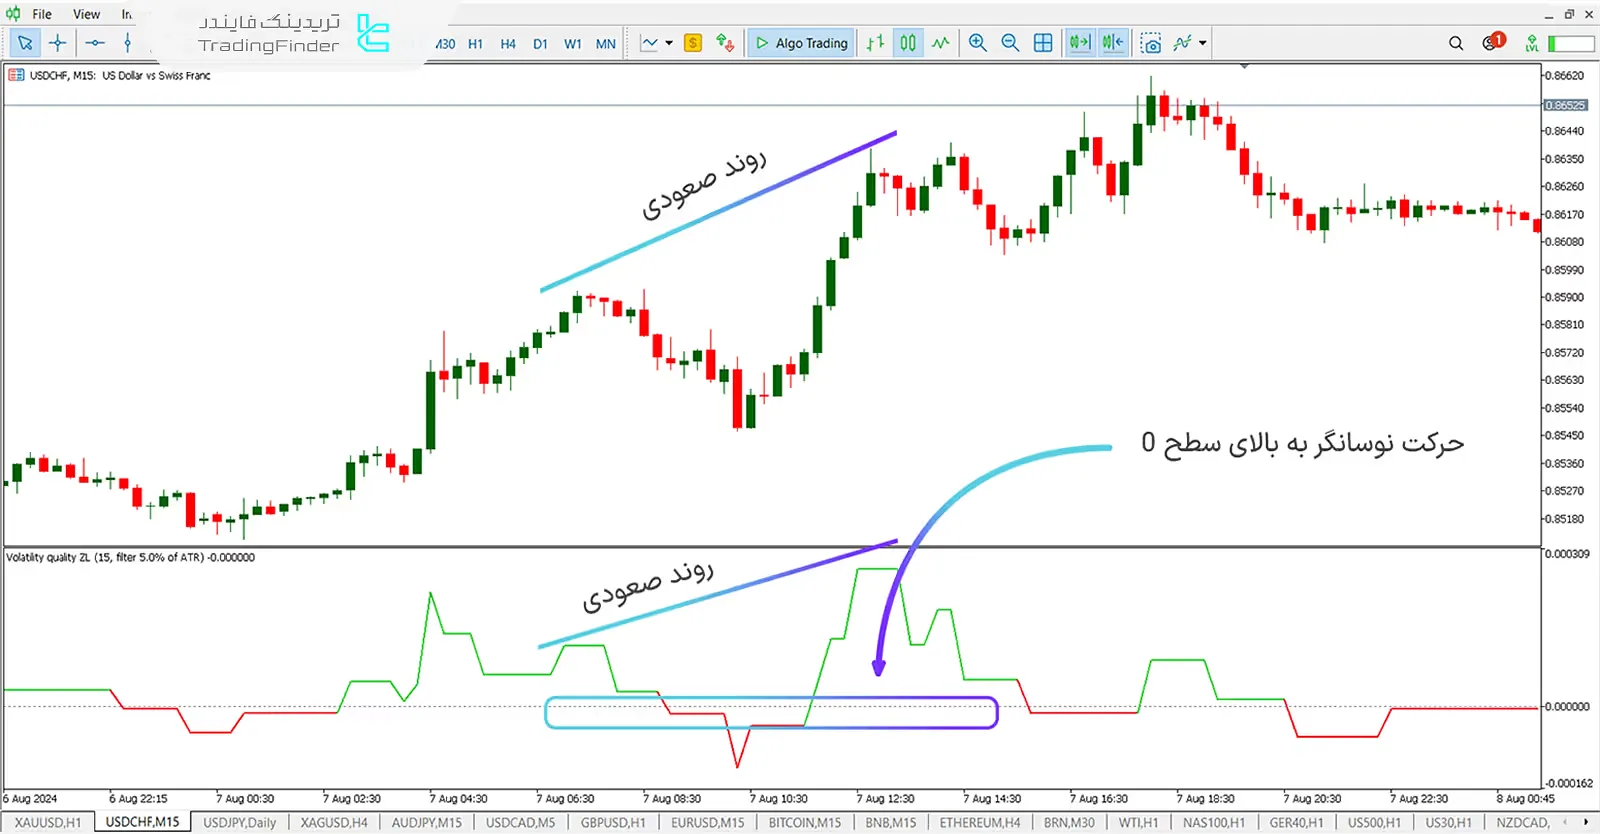Image resolution: width=1600 pixels, height=834 pixels.
Task: Select the D1 timeframe
Action: 540,44
